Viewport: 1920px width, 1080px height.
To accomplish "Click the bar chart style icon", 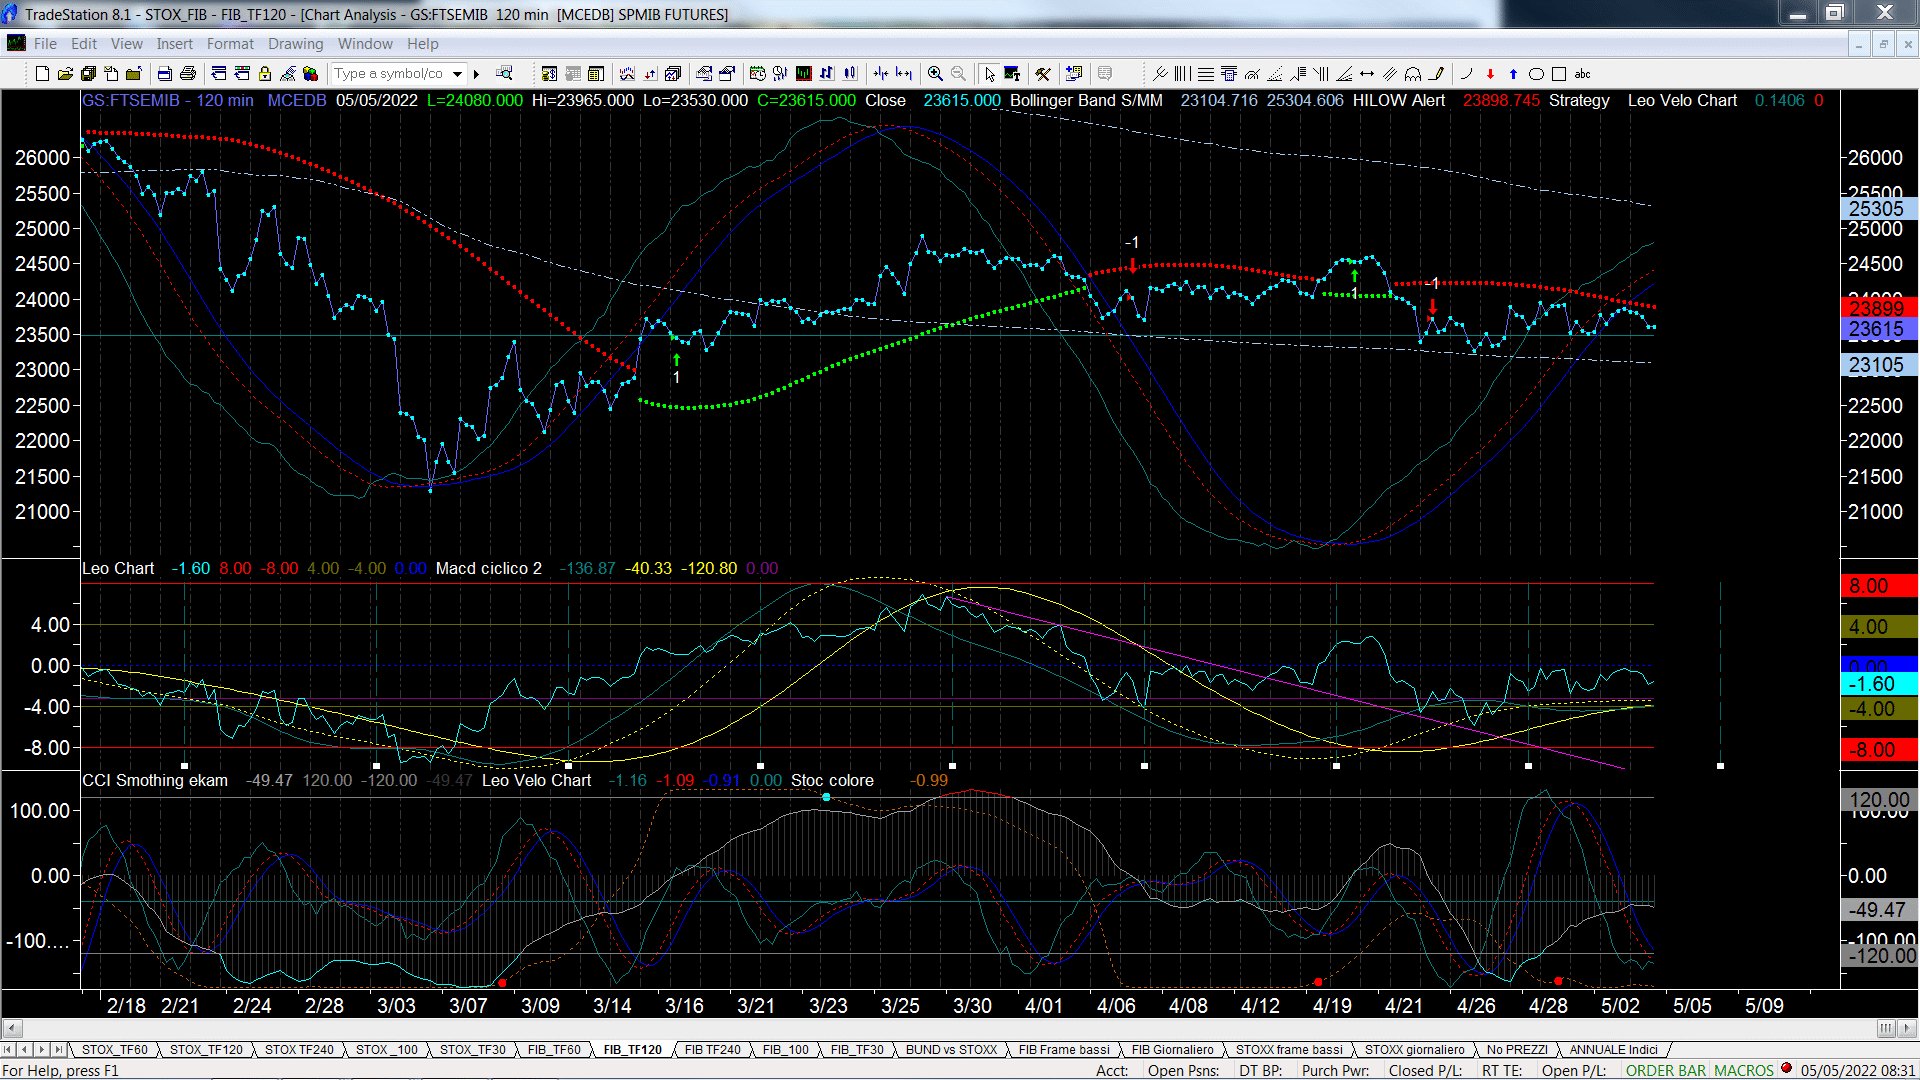I will click(x=826, y=74).
